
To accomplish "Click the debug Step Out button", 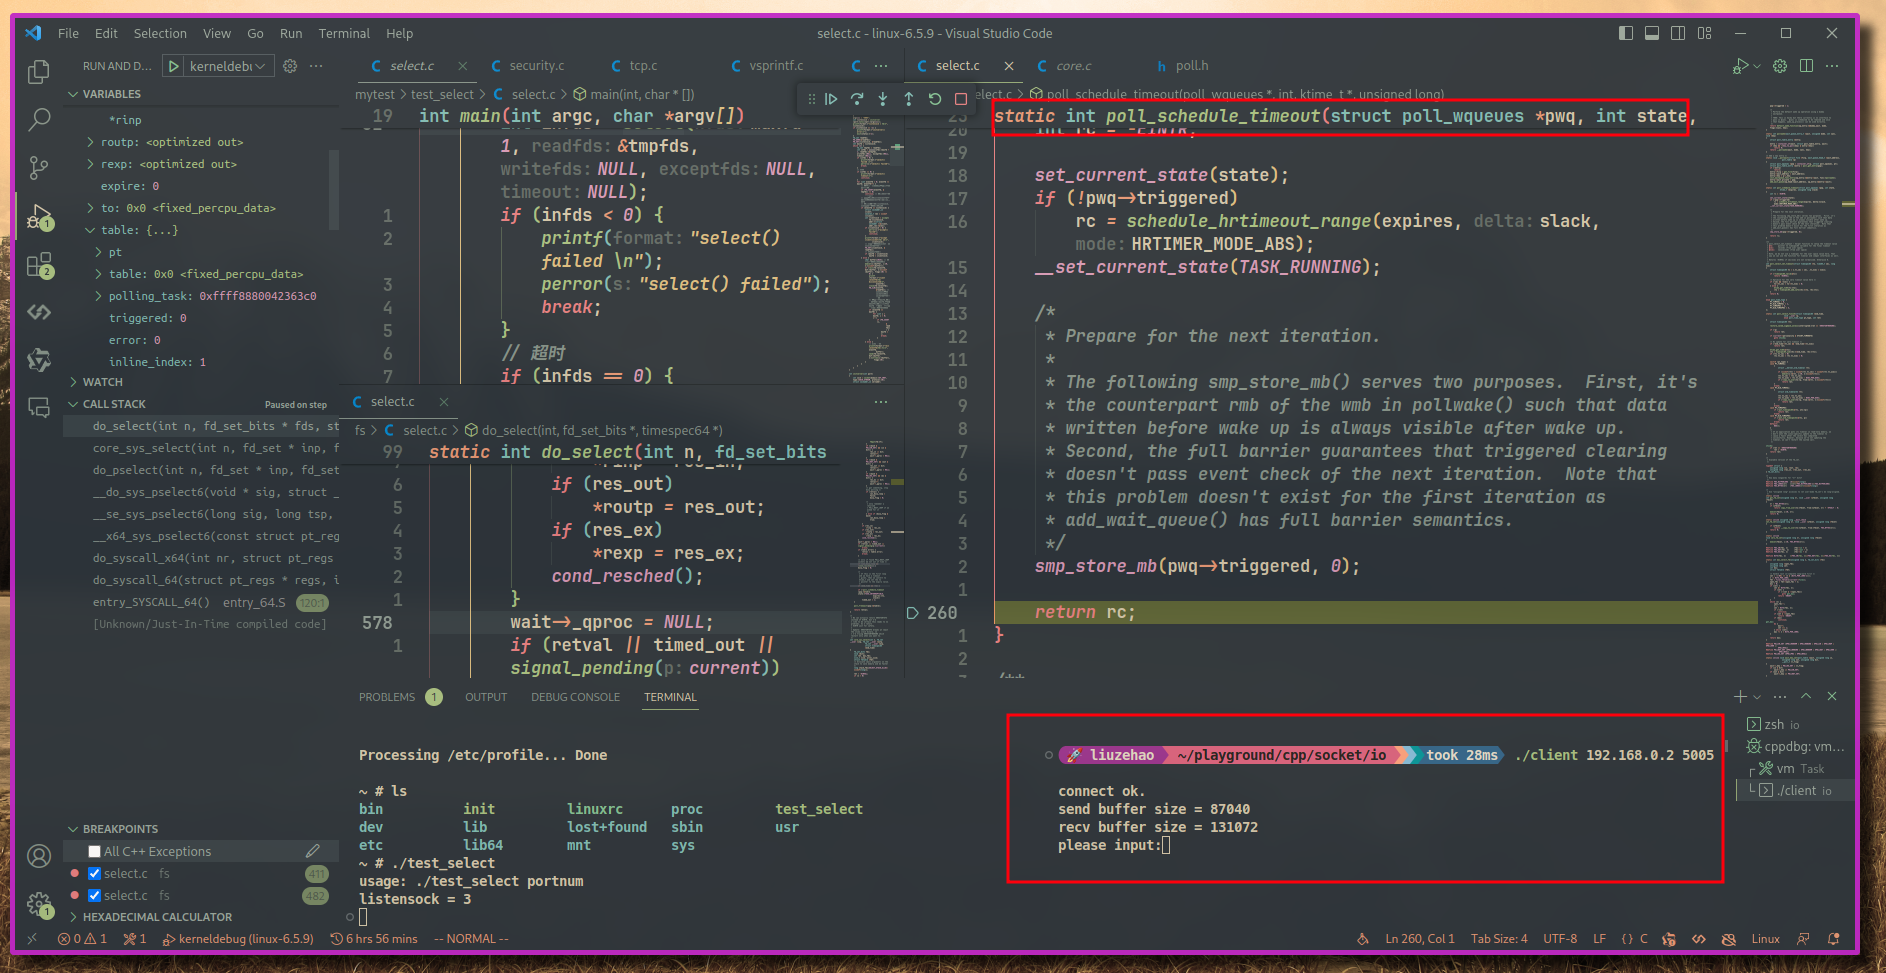I will click(x=909, y=99).
